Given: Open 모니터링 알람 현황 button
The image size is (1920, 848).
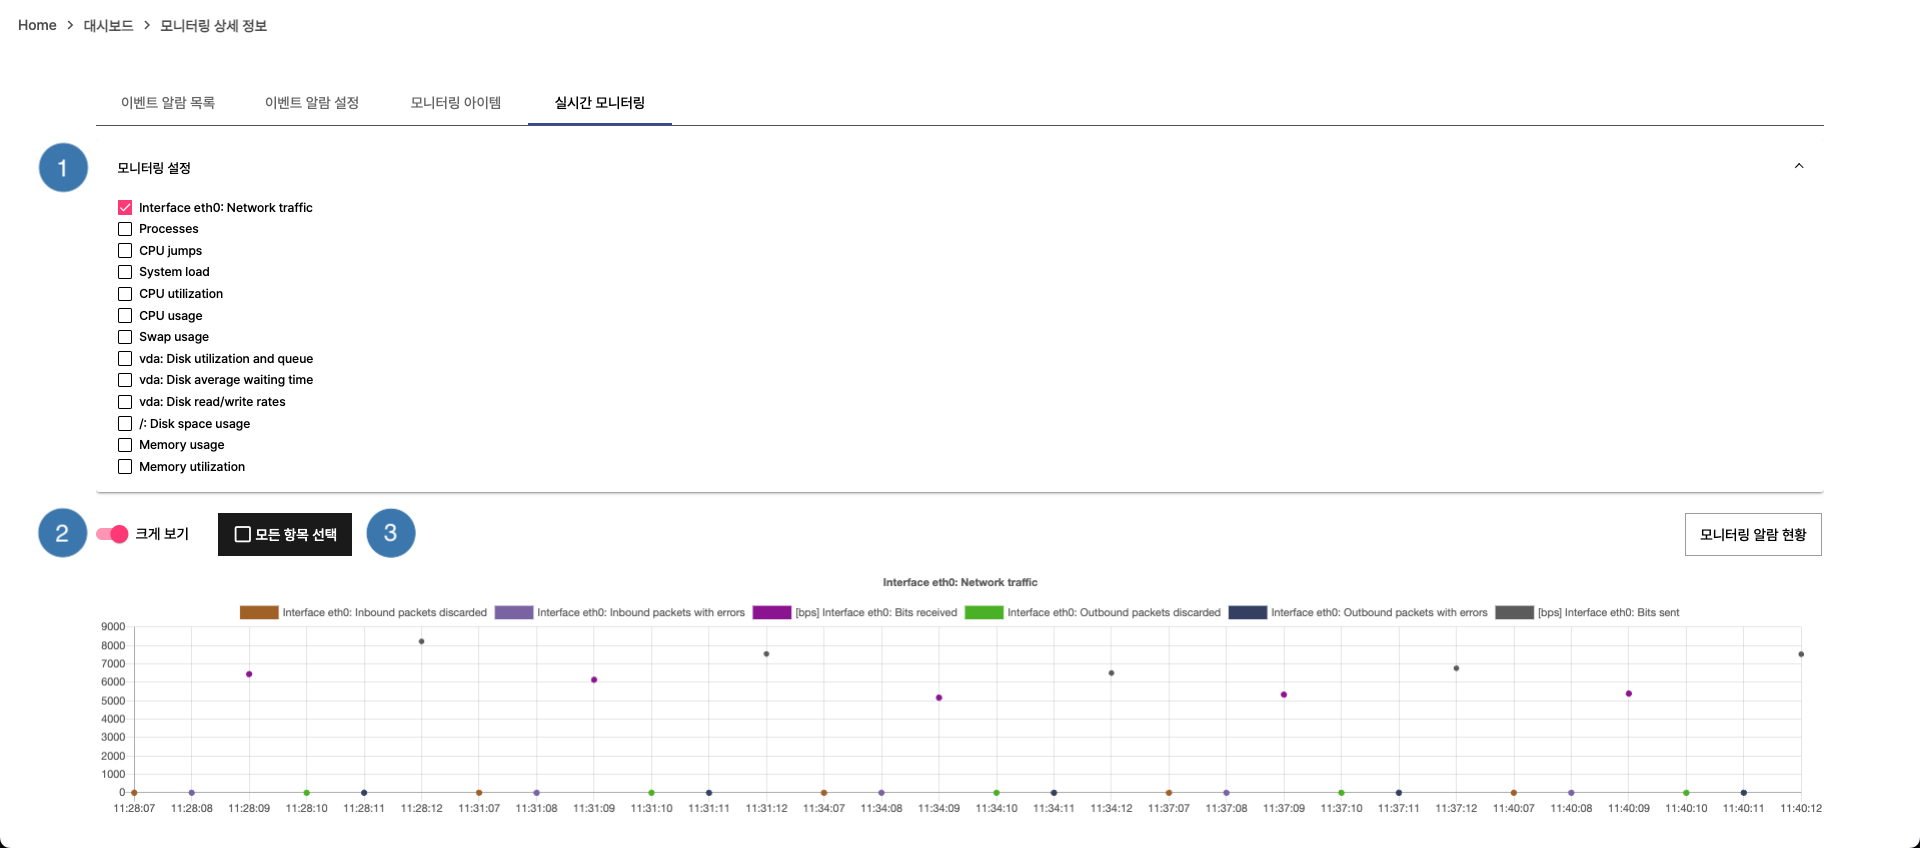Looking at the screenshot, I should point(1752,535).
